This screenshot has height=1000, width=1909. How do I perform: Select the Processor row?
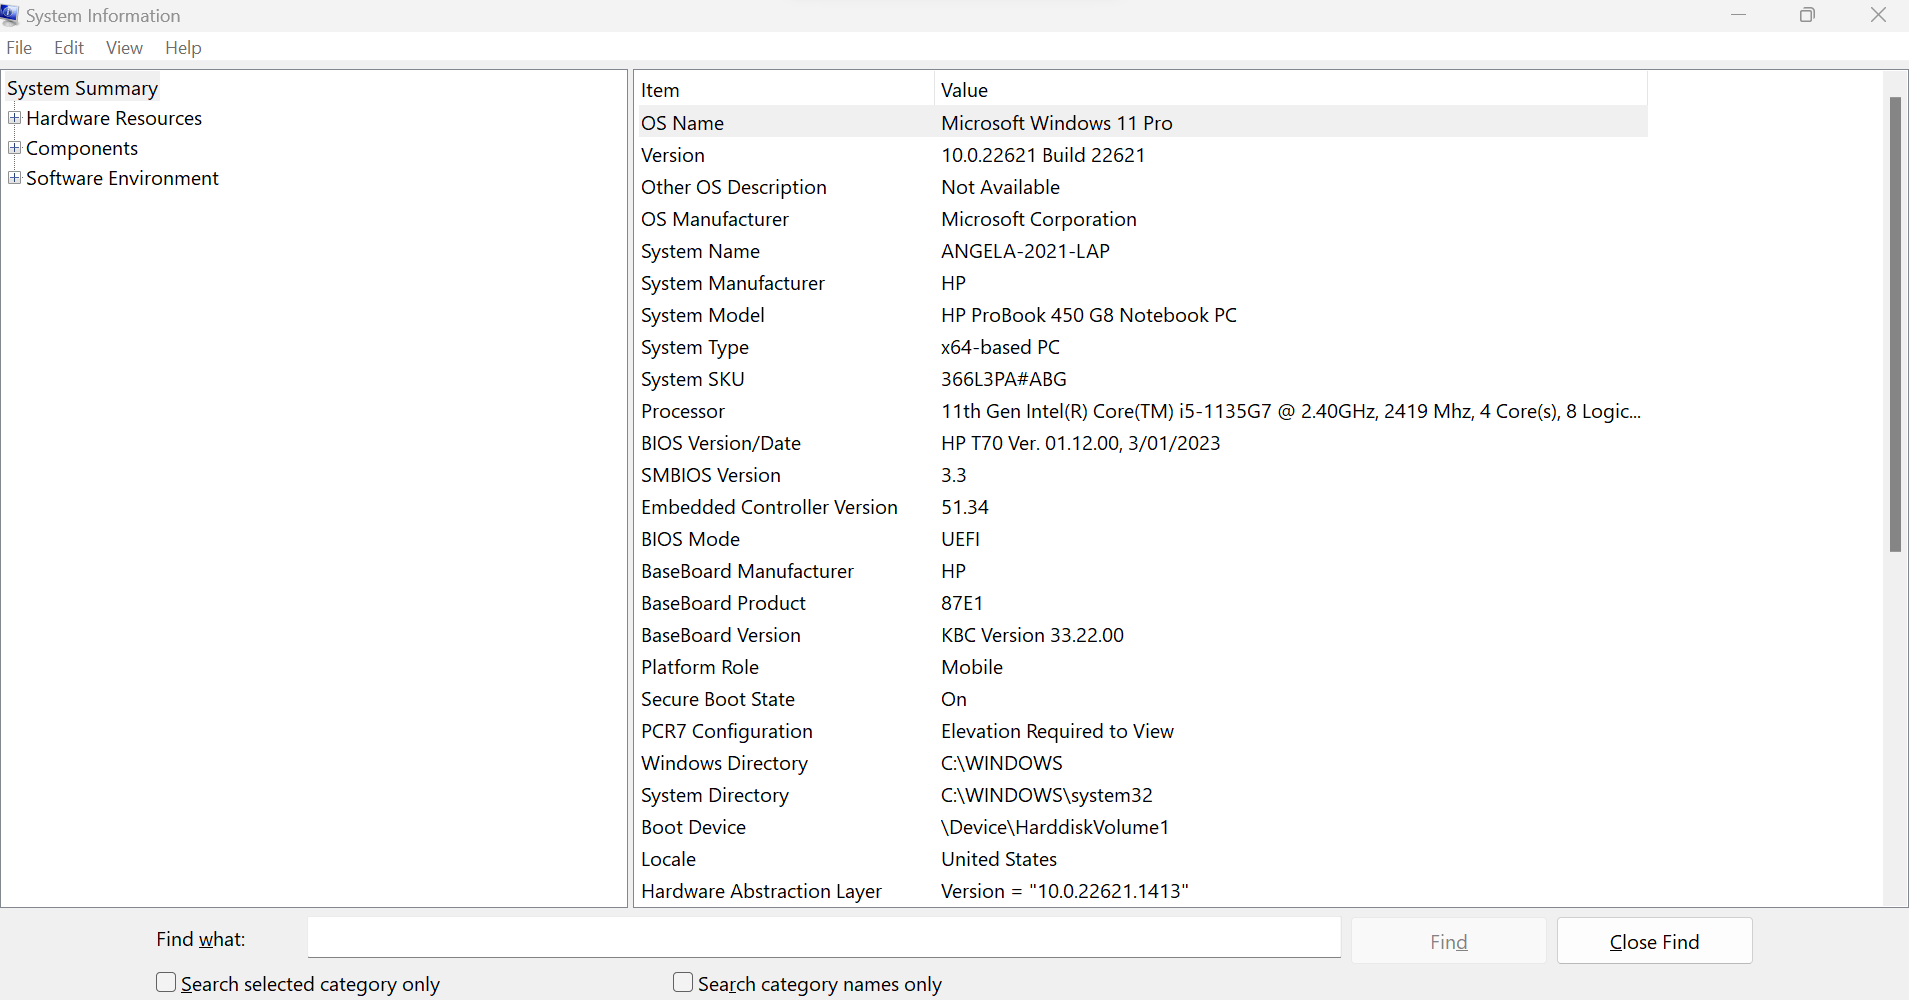(1143, 411)
